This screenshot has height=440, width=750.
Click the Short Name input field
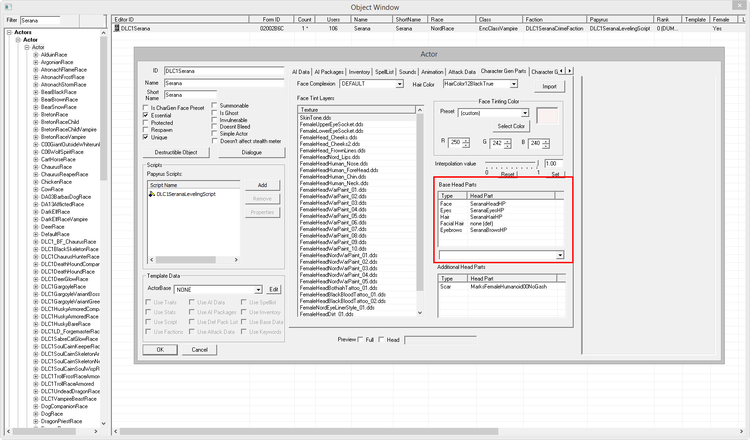190,95
